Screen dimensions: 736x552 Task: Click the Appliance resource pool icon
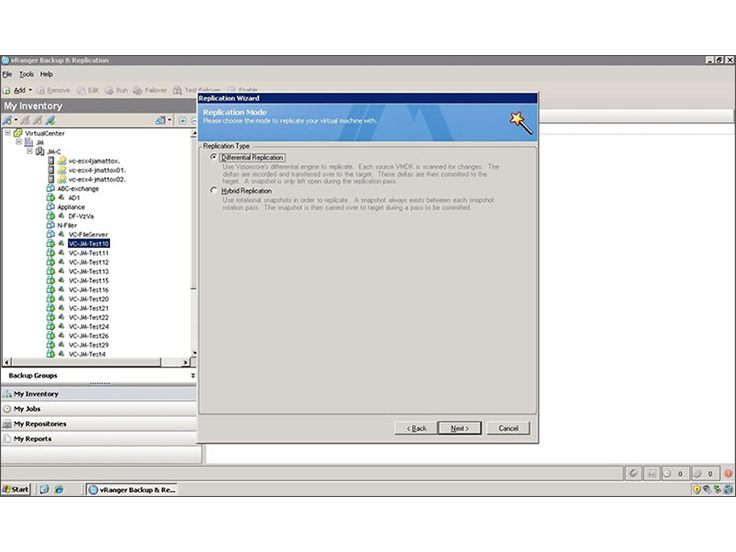point(51,207)
